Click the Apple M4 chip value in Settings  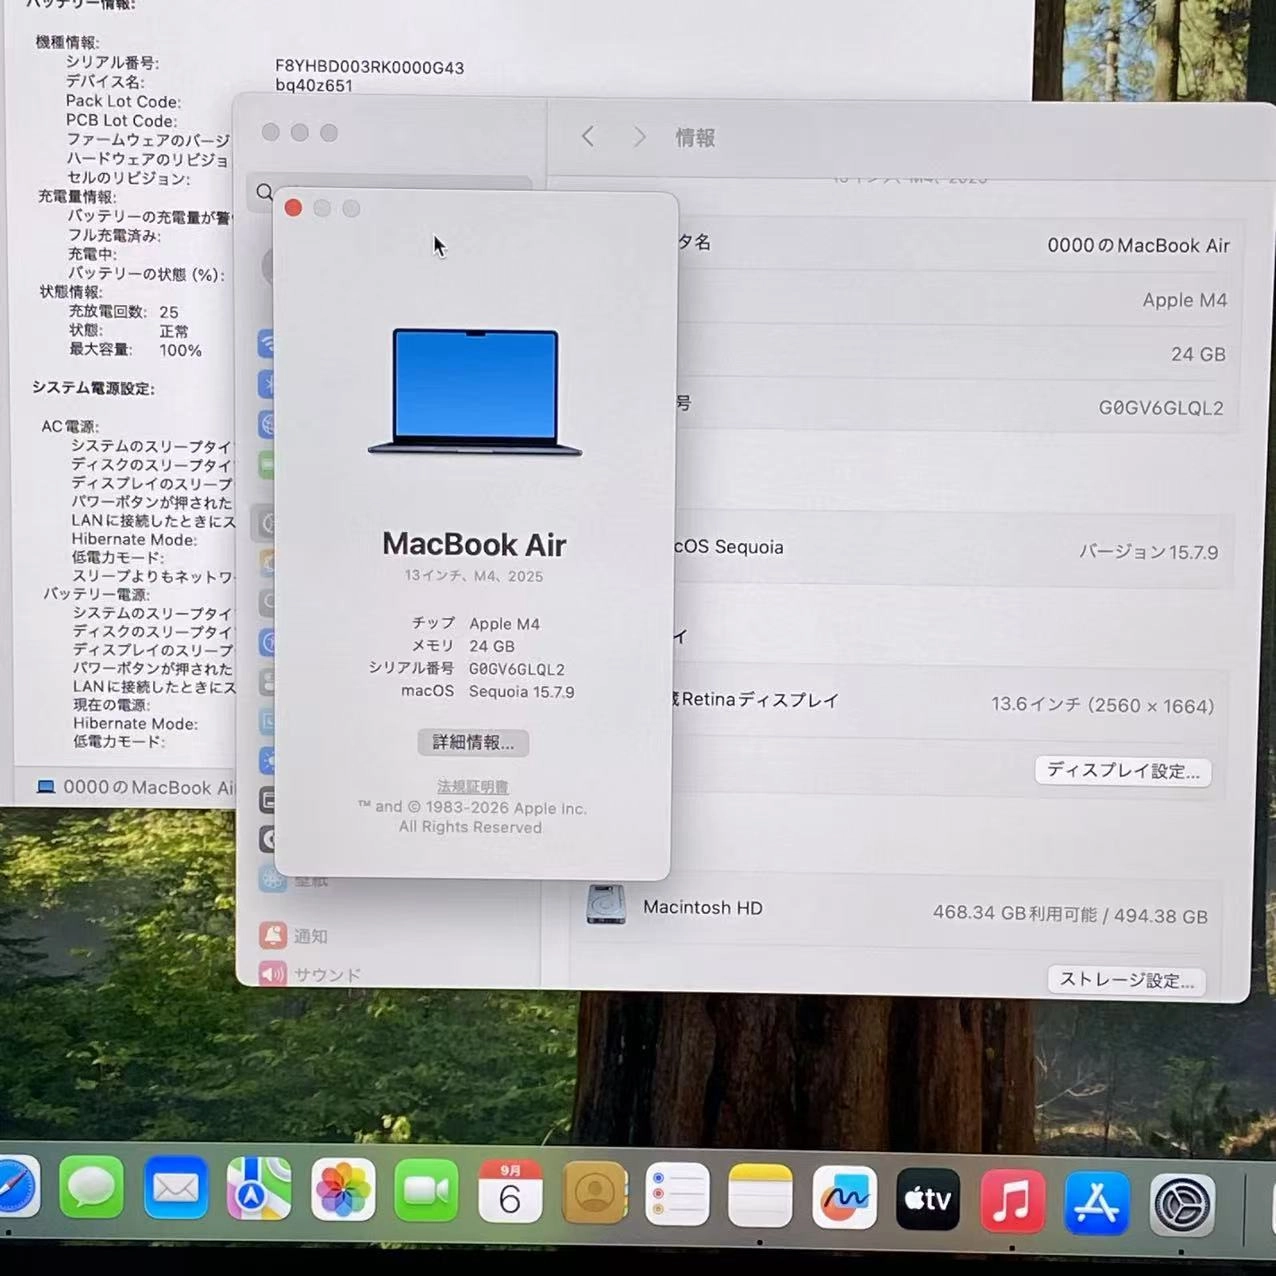(1185, 300)
